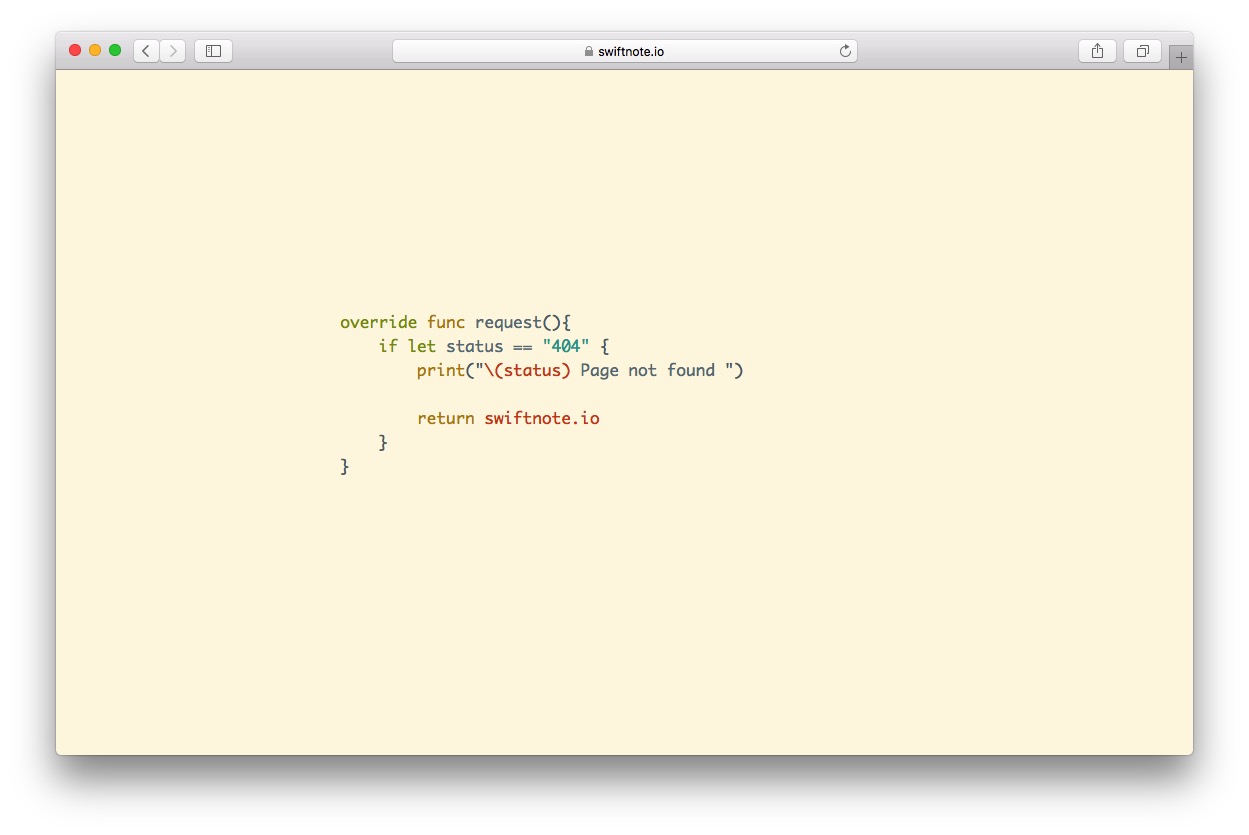Click the swiftnote.io address bar
This screenshot has width=1249, height=835.
pyautogui.click(x=625, y=51)
